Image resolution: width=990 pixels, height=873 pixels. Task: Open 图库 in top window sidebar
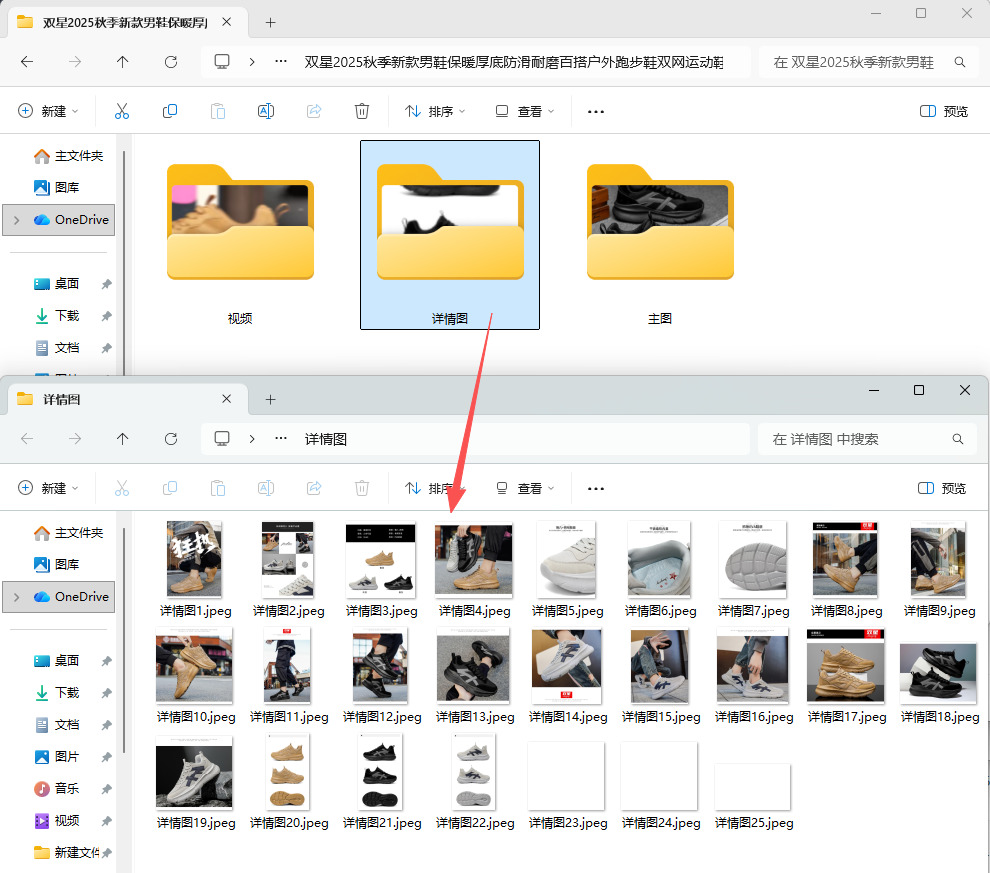(57, 187)
